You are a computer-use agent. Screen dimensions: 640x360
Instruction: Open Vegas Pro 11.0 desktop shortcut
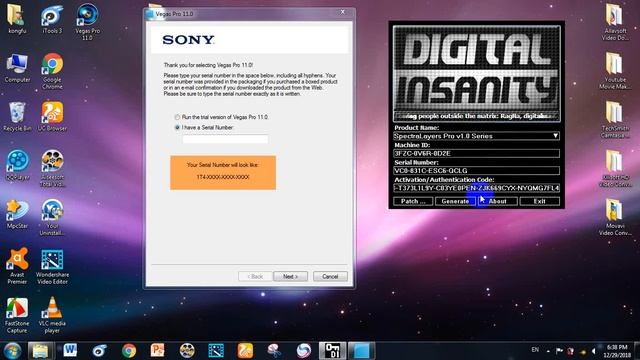(x=87, y=22)
